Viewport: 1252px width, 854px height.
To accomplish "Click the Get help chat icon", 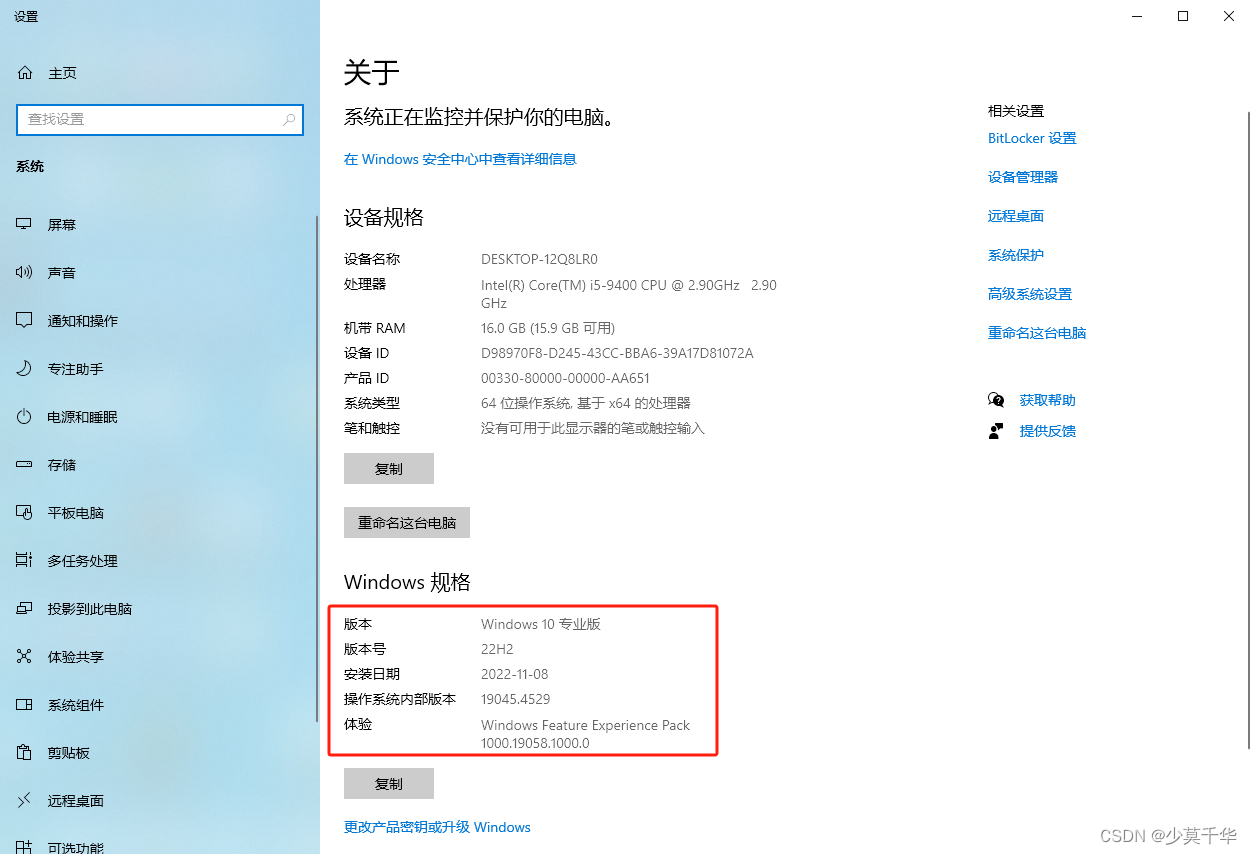I will coord(996,400).
